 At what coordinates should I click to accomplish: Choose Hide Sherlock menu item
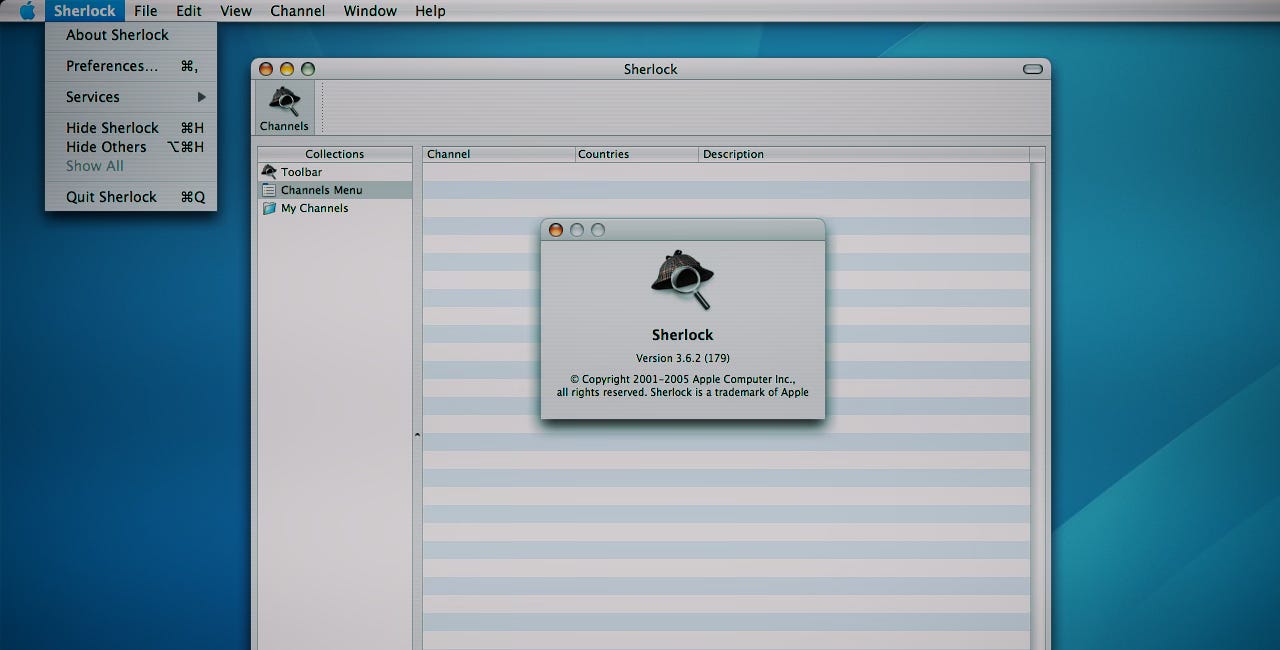131,128
